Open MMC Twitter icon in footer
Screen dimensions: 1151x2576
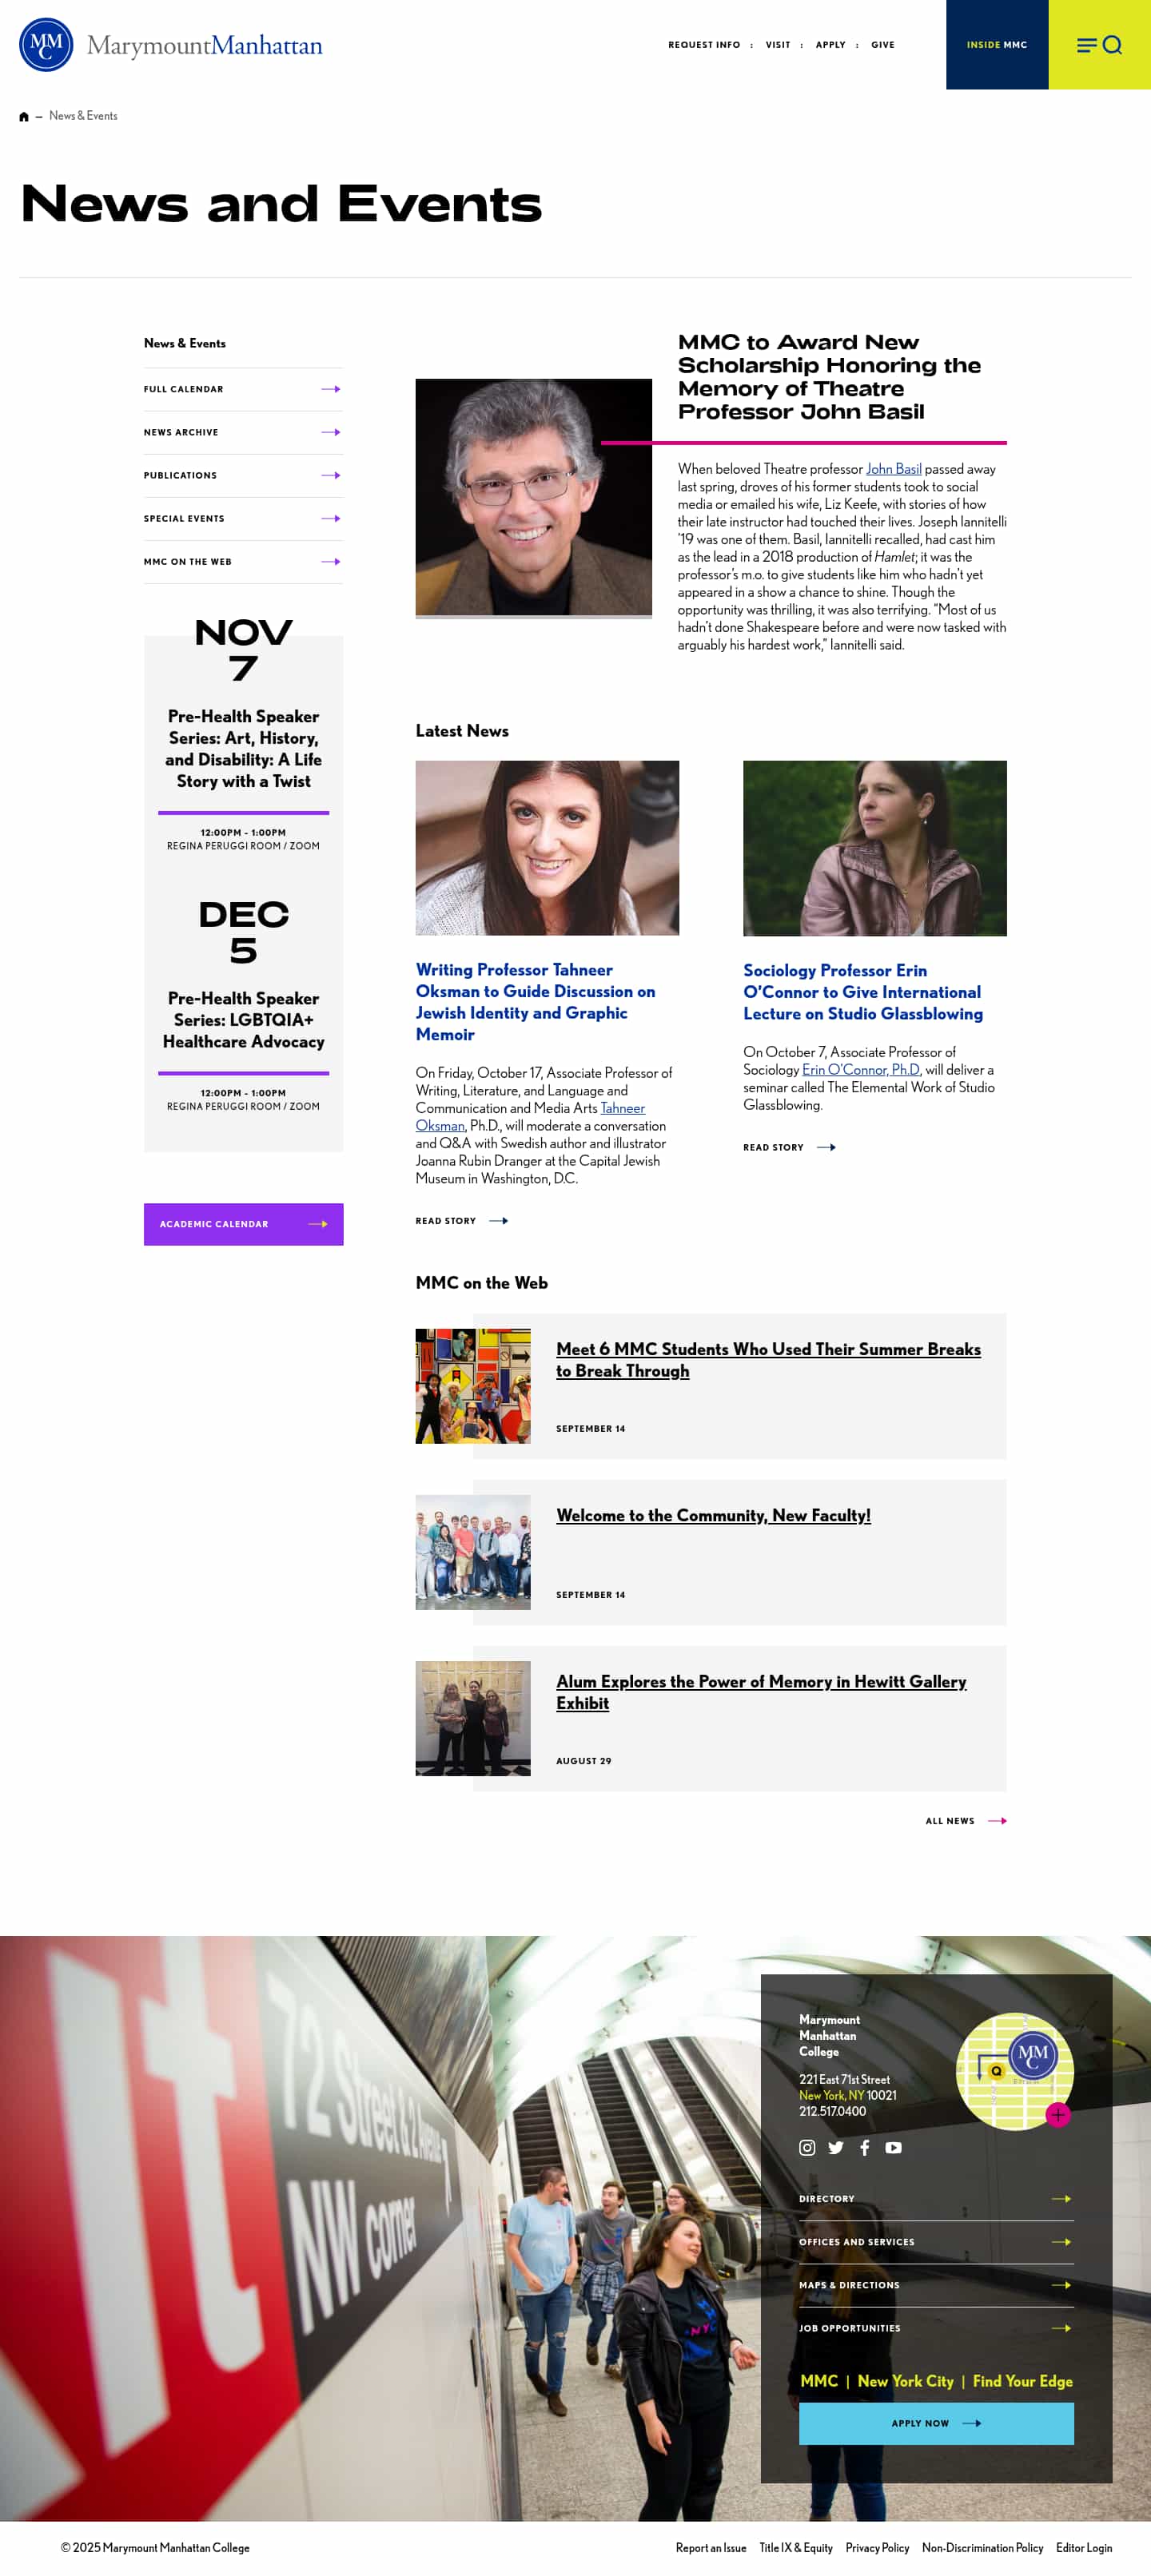coord(836,2147)
